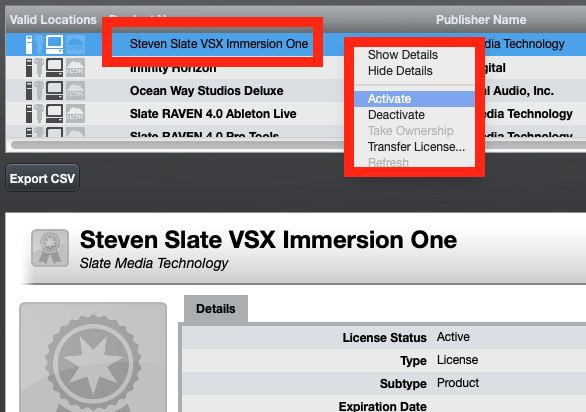
Task: Click the large license badge thumbnail
Action: tap(93, 357)
